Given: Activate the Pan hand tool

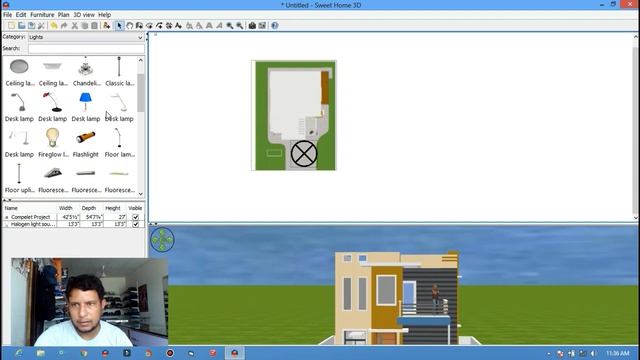Looking at the screenshot, I should click(x=129, y=26).
